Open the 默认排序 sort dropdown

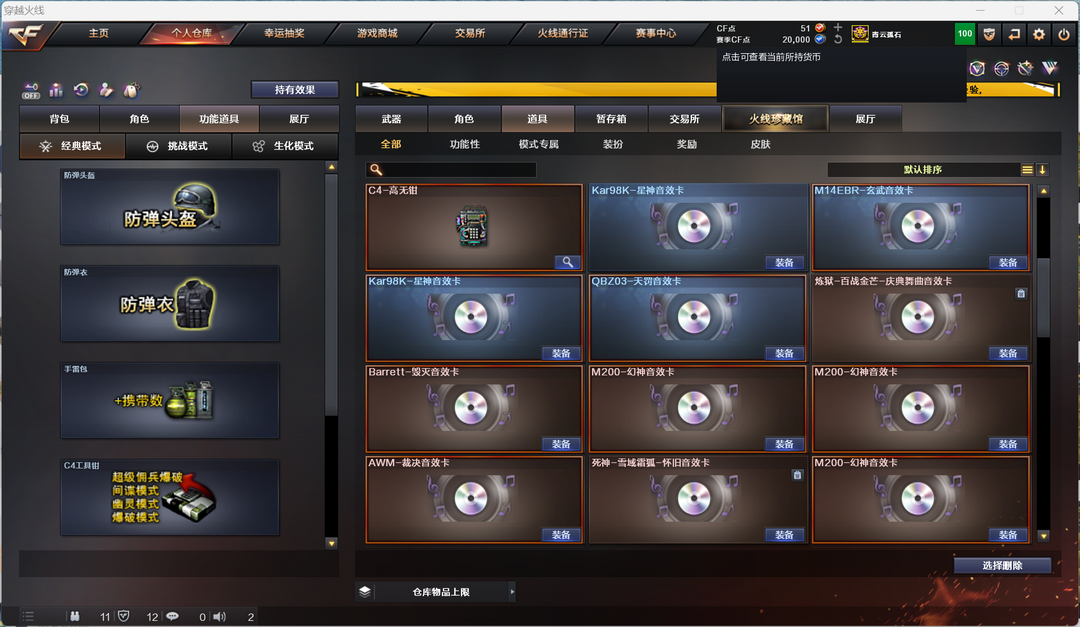[923, 169]
